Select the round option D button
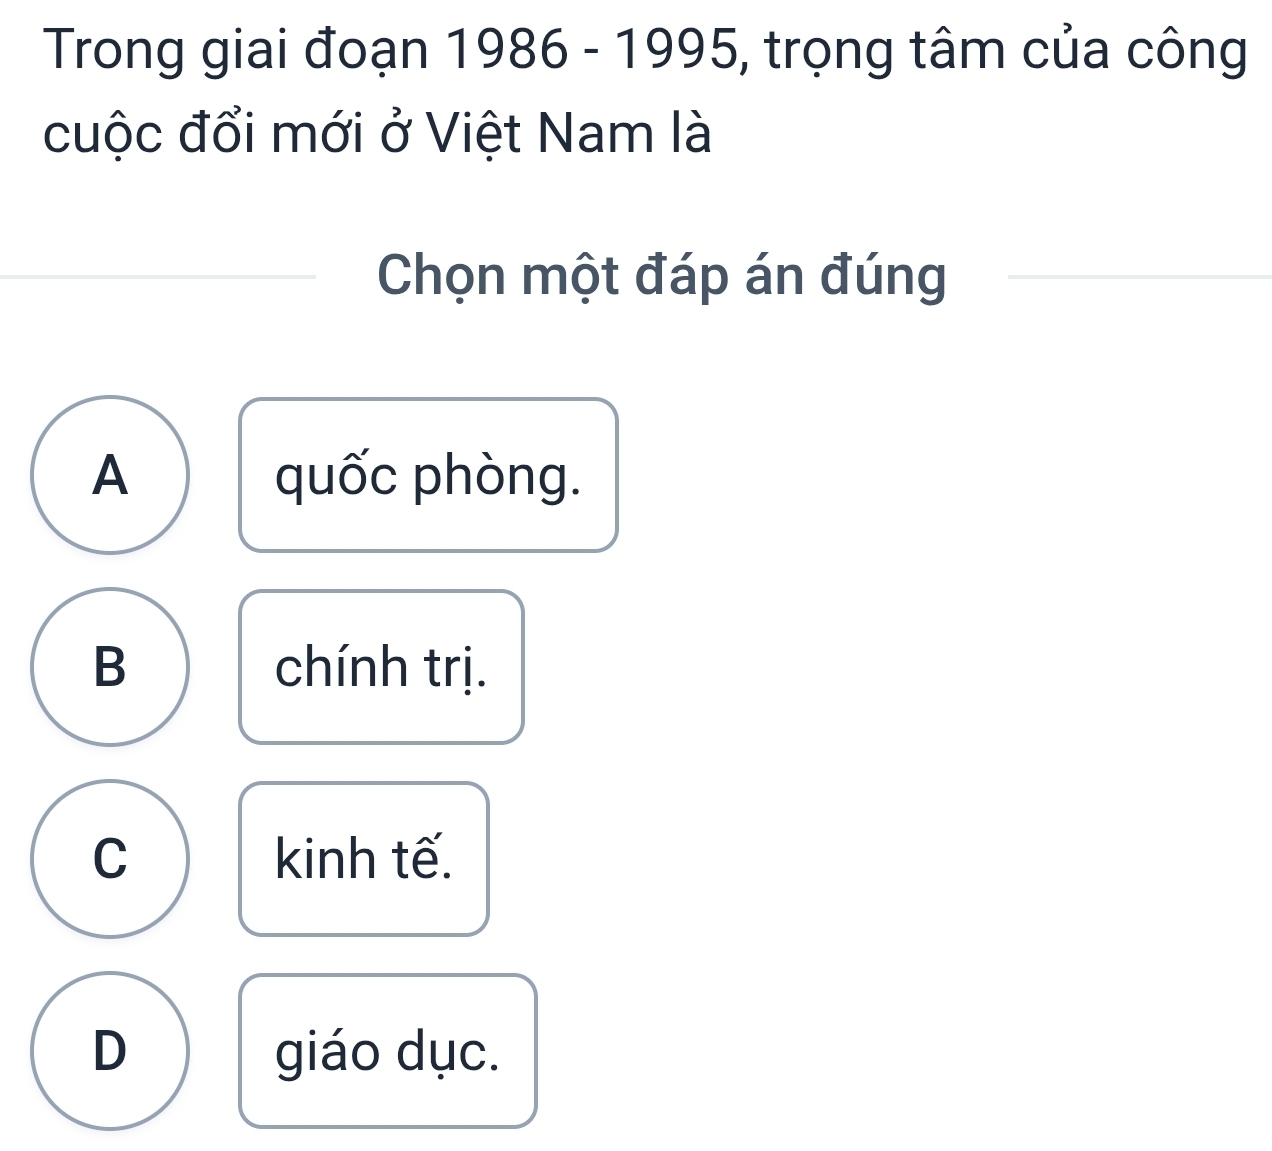This screenshot has height=1151, width=1272. click(x=110, y=1051)
